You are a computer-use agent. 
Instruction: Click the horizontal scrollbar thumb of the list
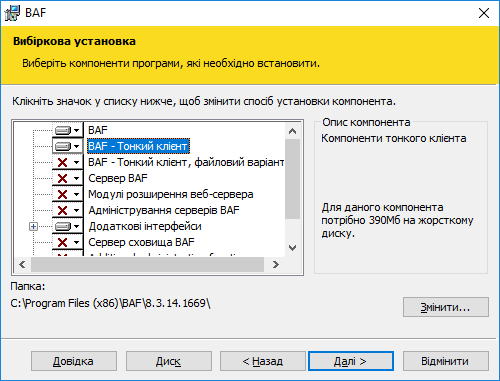(x=147, y=265)
